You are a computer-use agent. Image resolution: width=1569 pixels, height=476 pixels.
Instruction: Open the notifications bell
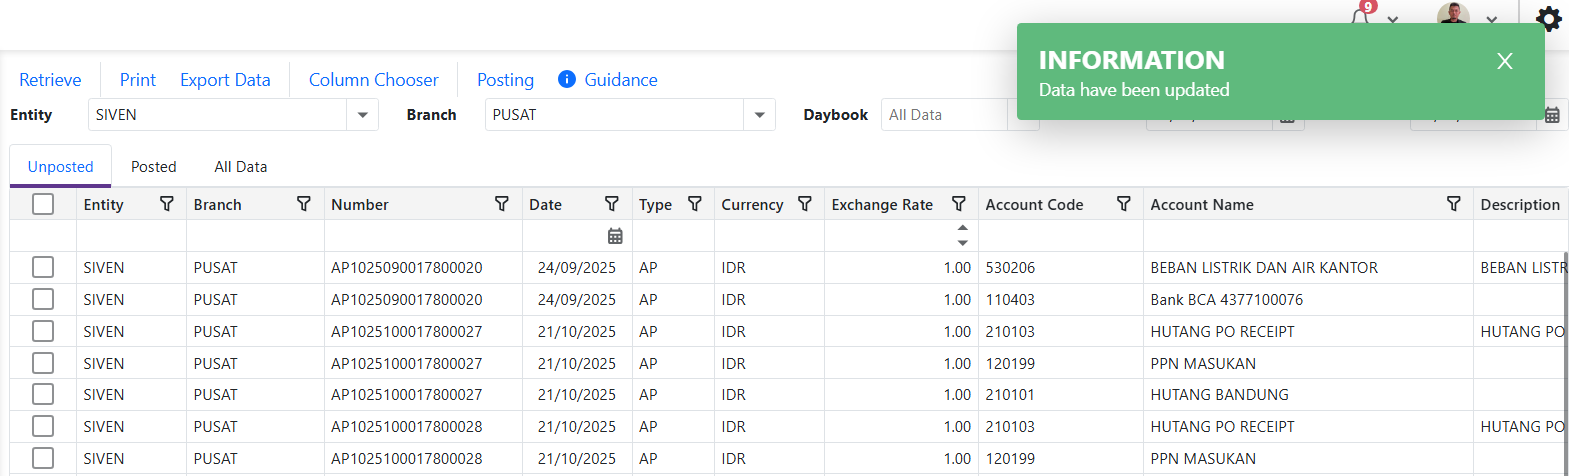[1360, 17]
